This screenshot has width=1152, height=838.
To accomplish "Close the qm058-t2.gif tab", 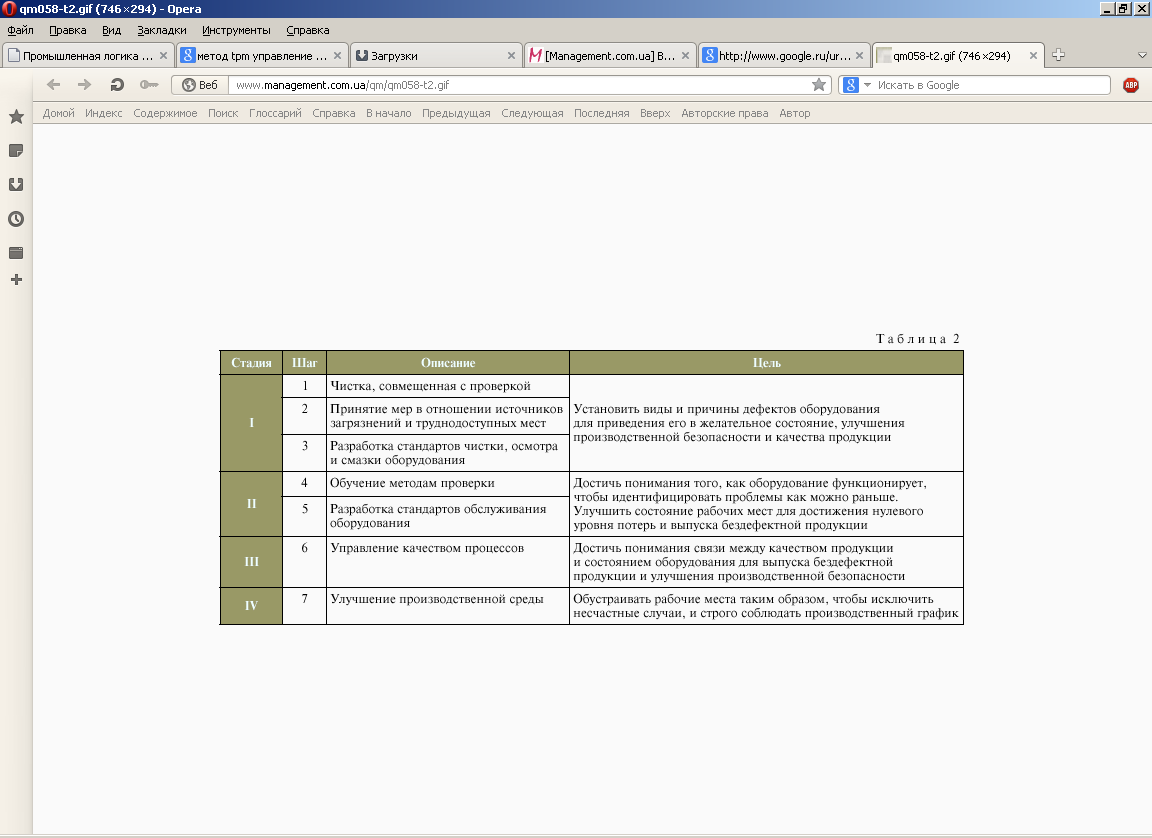I will [1033, 56].
